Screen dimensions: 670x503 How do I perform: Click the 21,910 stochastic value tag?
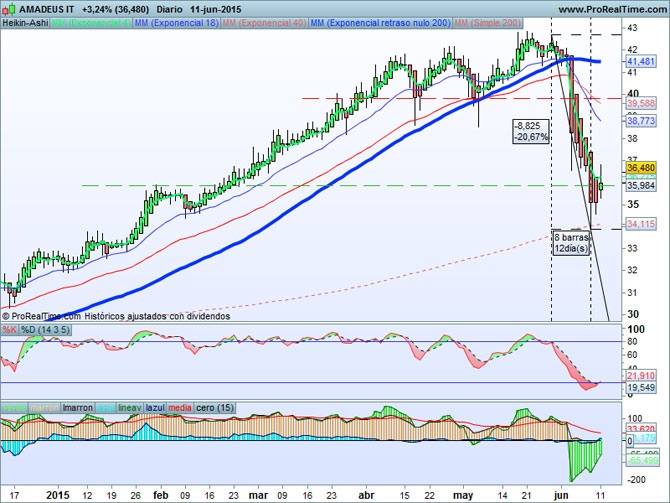[x=641, y=376]
